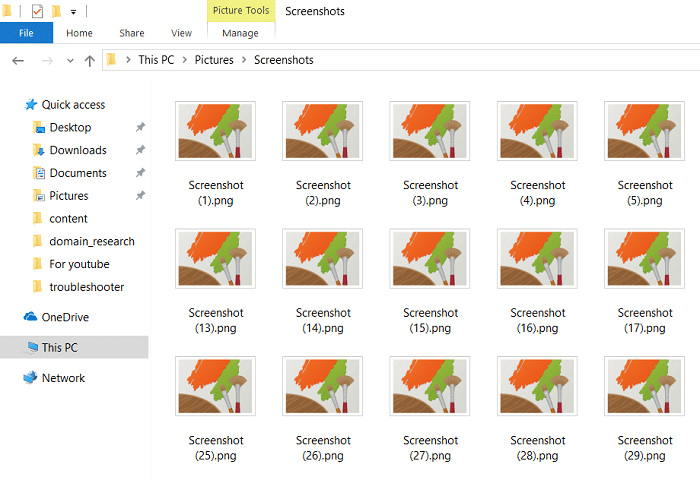Select the Screenshot (16).png file icon
Image resolution: width=700 pixels, height=480 pixels.
pos(537,259)
